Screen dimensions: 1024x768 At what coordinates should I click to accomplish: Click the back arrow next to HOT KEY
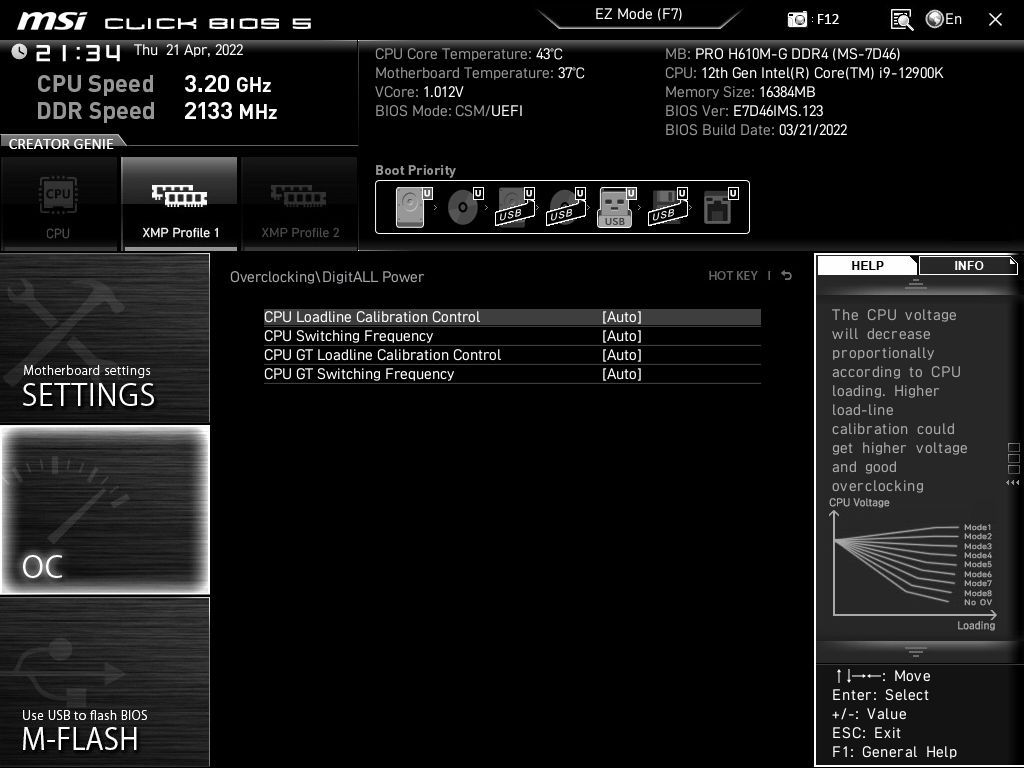[787, 276]
